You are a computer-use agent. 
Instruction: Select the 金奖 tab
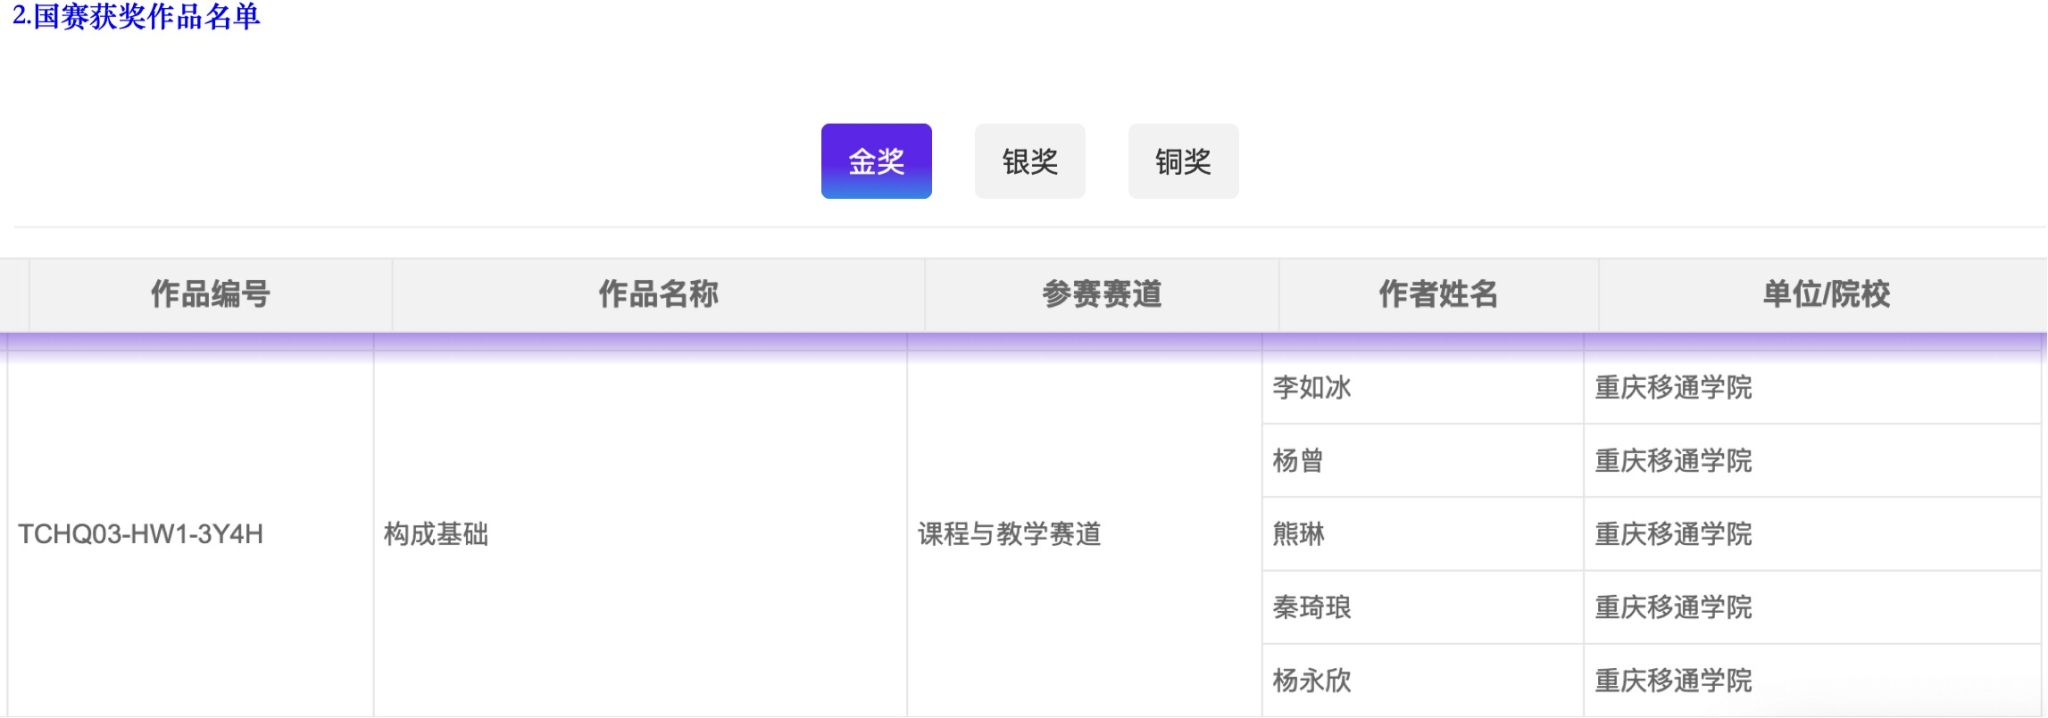coord(876,161)
